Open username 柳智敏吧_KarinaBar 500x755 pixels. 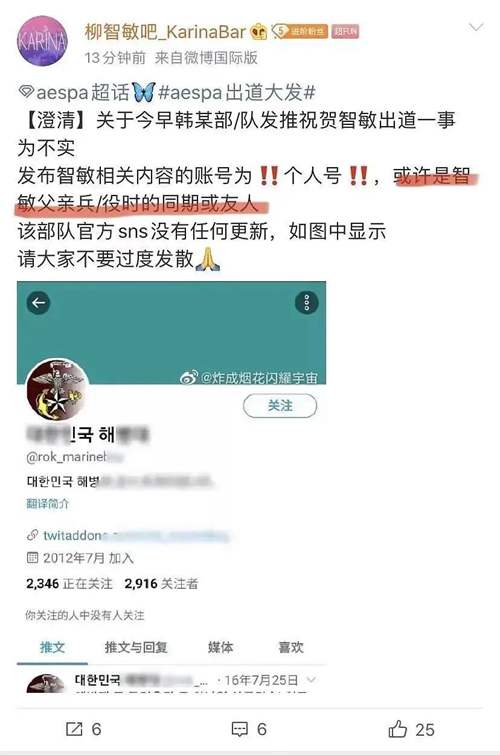(165, 32)
